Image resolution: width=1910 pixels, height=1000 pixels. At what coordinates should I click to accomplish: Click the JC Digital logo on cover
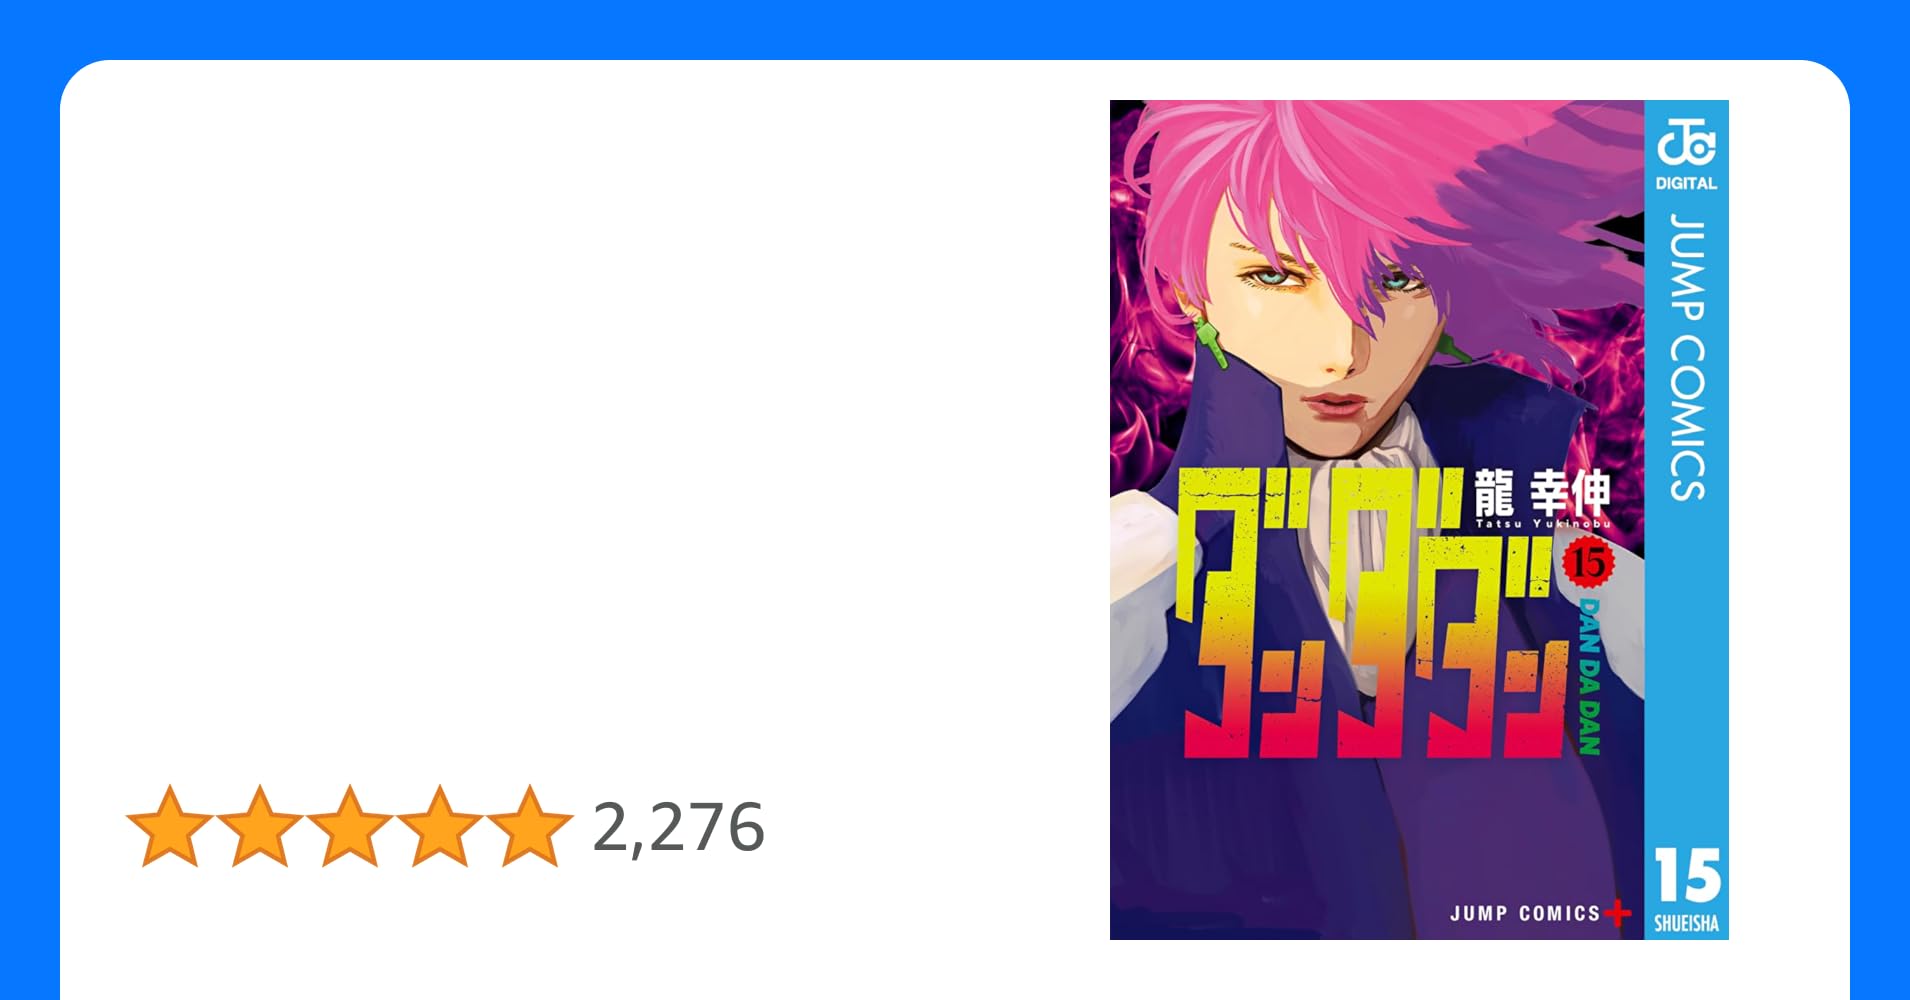point(1686,153)
